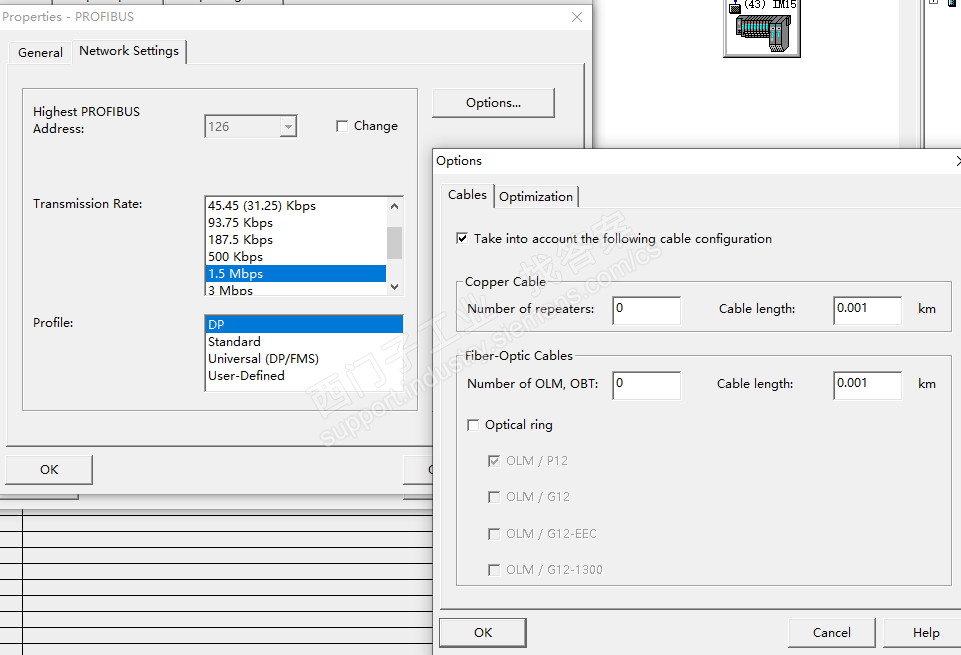Viewport: 961px width, 655px height.
Task: Select 93.75 Kbps transmission rate
Action: [296, 223]
